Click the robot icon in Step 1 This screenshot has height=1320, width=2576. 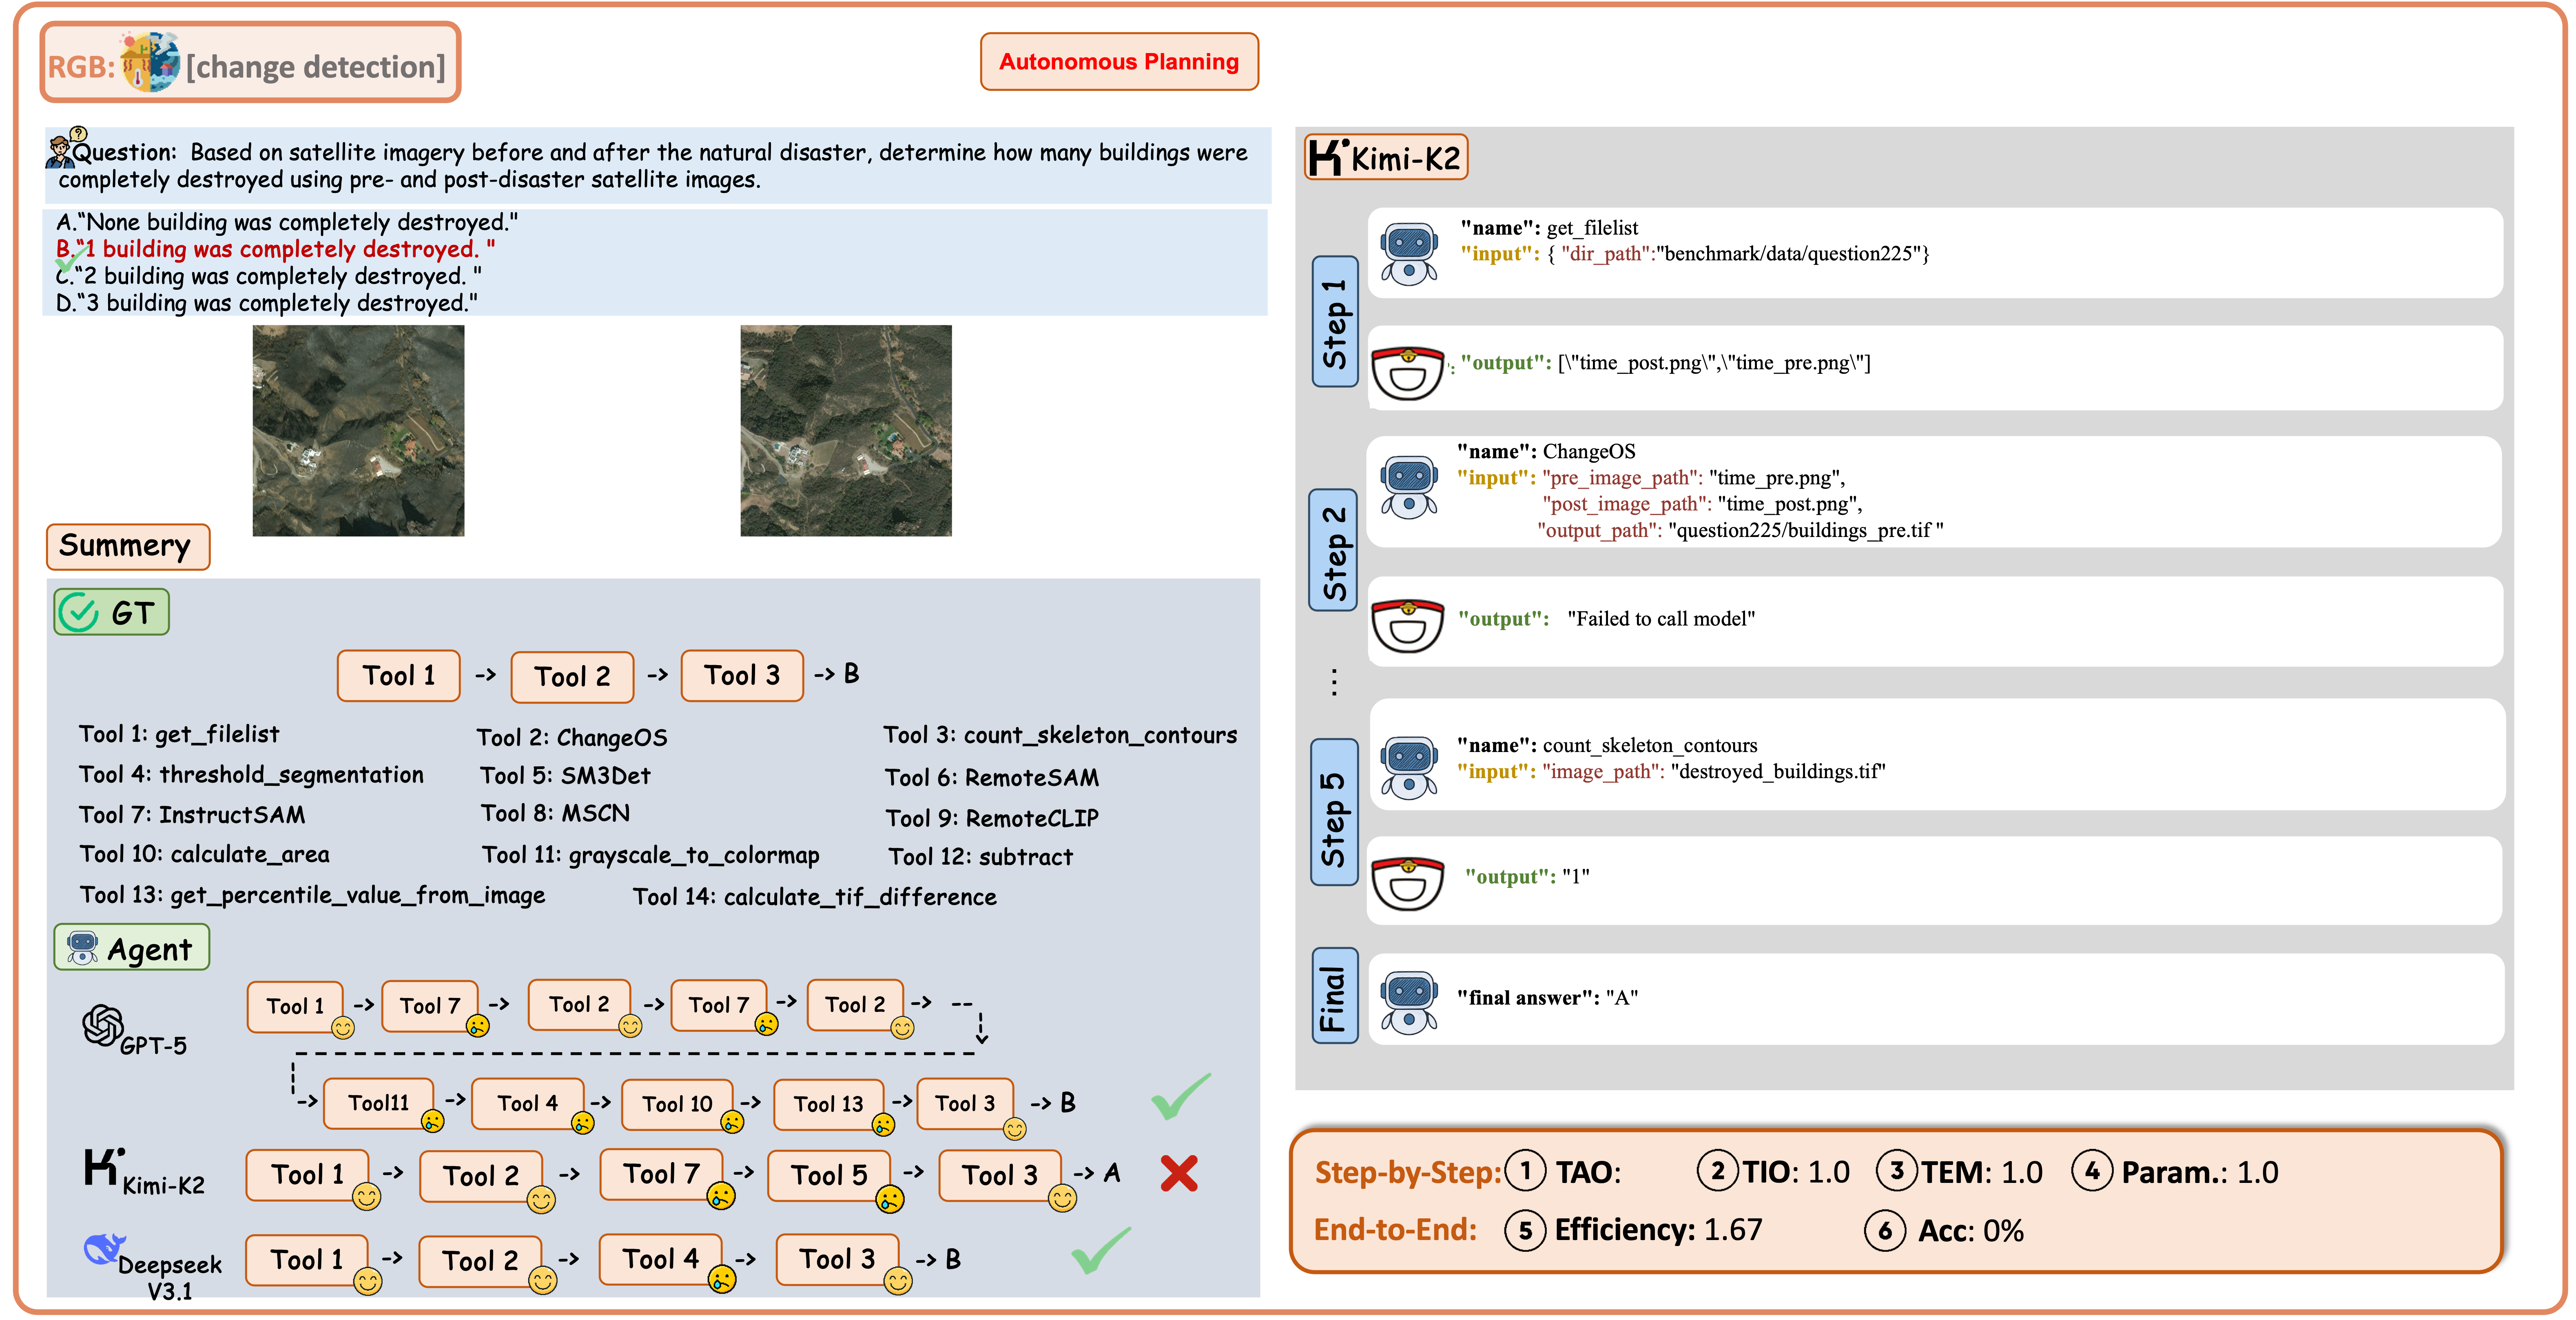pyautogui.click(x=1408, y=253)
